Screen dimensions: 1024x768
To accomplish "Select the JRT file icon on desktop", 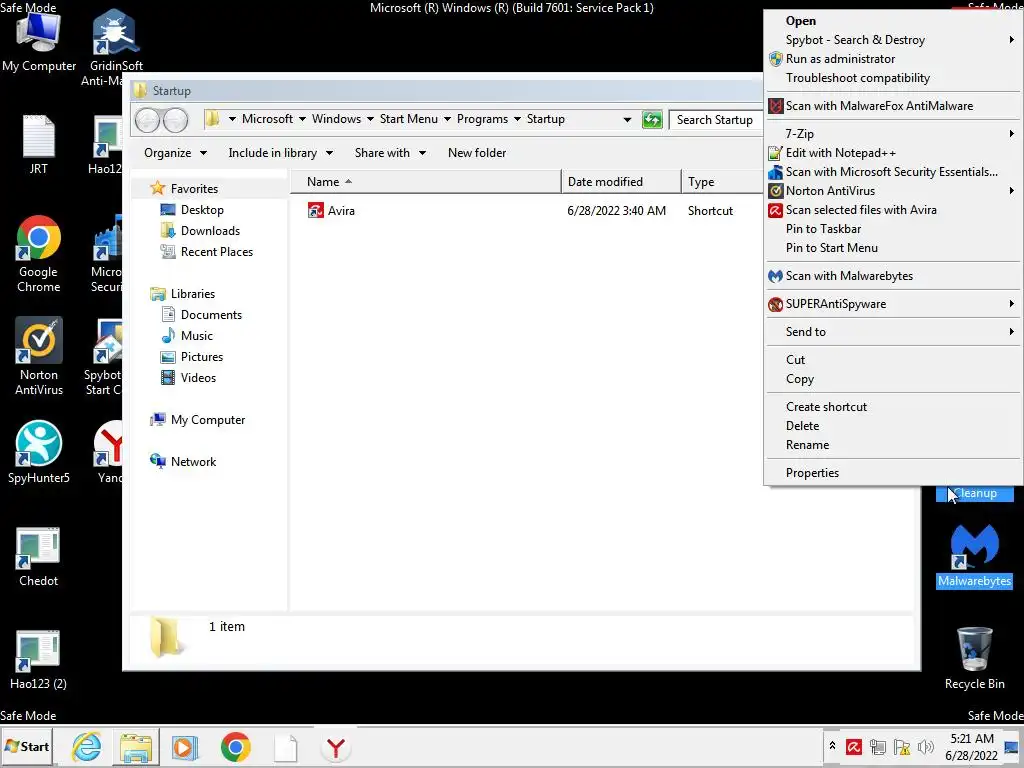I will pyautogui.click(x=39, y=144).
